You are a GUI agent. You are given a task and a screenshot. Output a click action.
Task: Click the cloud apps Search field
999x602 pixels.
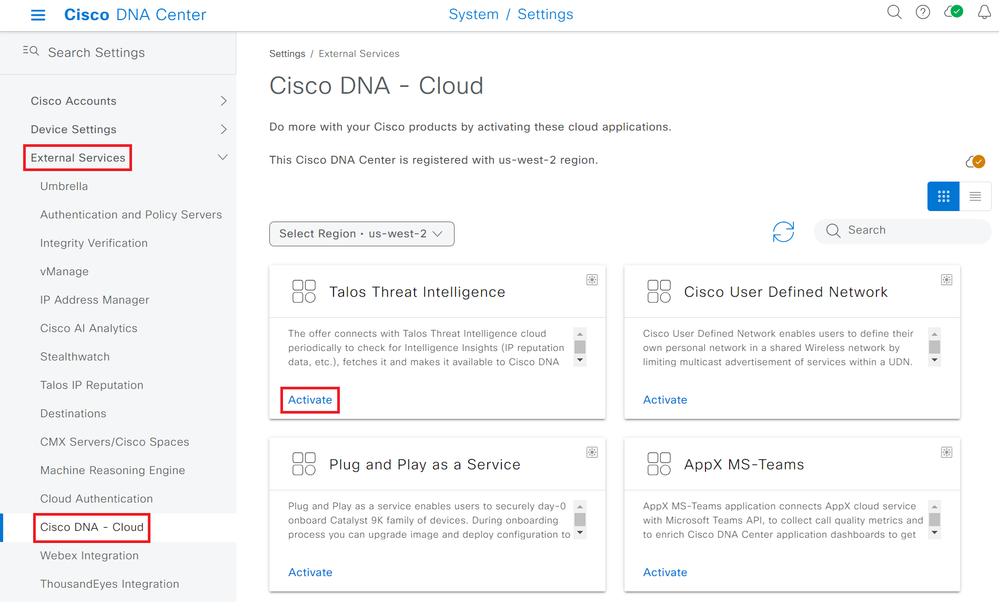click(903, 231)
